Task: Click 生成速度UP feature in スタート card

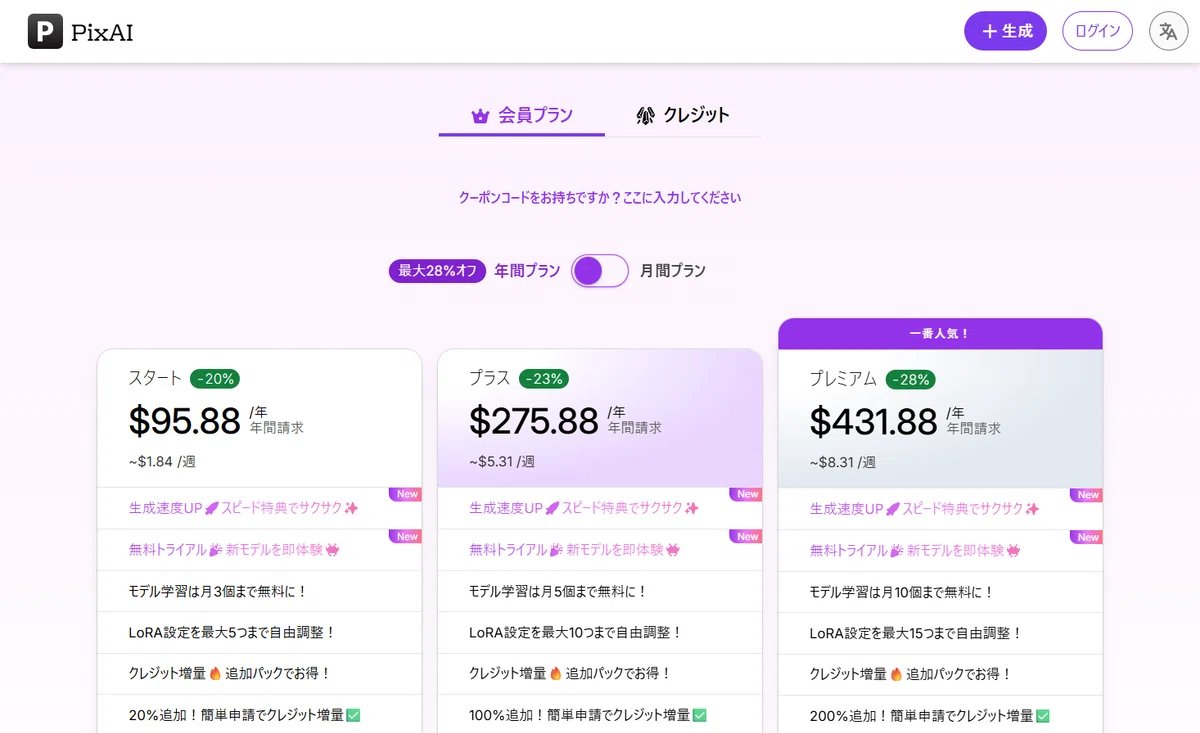Action: [244, 509]
